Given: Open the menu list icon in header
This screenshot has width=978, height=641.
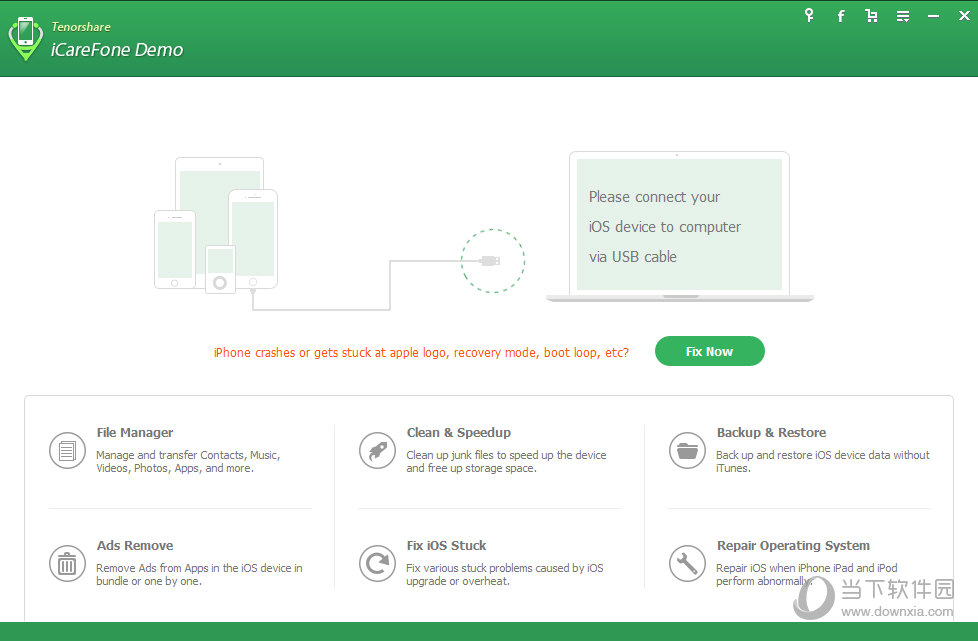Looking at the screenshot, I should [x=903, y=16].
